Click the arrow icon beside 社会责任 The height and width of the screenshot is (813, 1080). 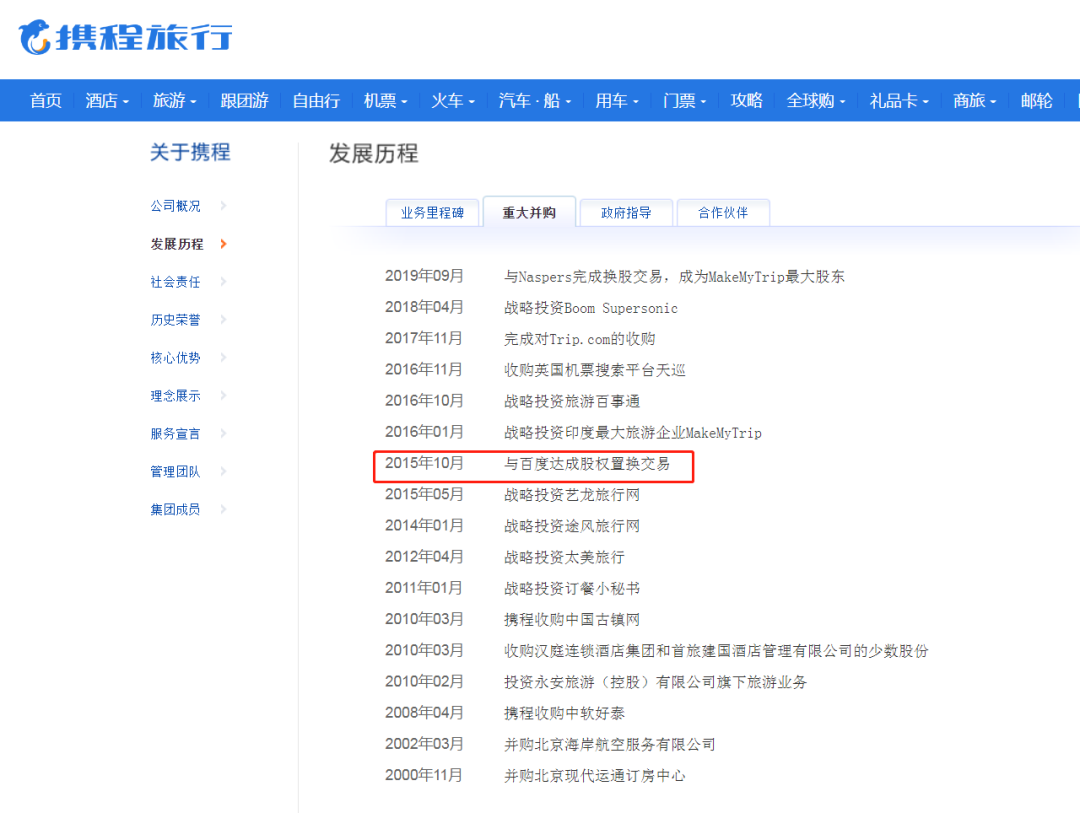[x=223, y=281]
